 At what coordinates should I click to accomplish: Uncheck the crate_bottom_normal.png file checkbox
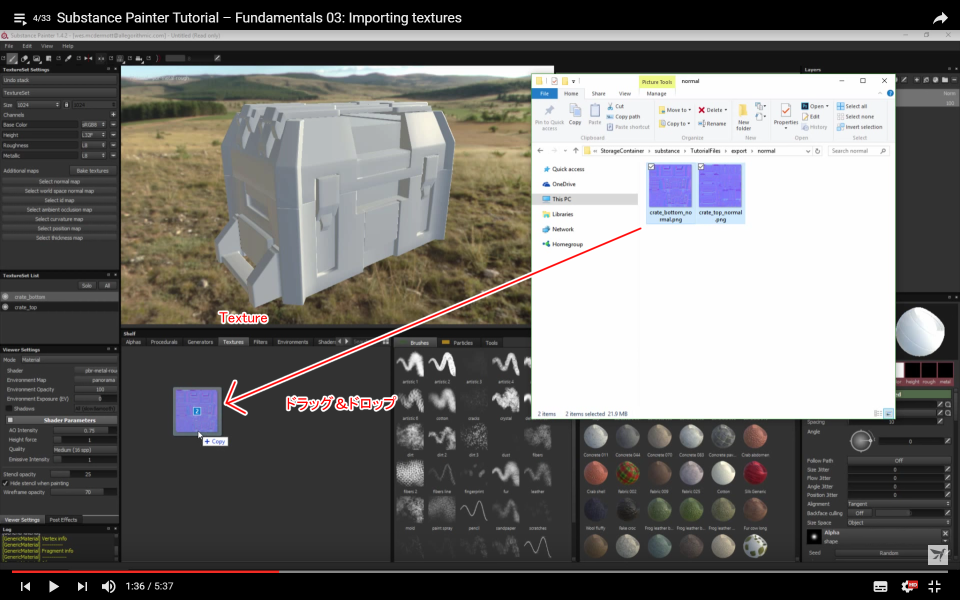point(651,167)
